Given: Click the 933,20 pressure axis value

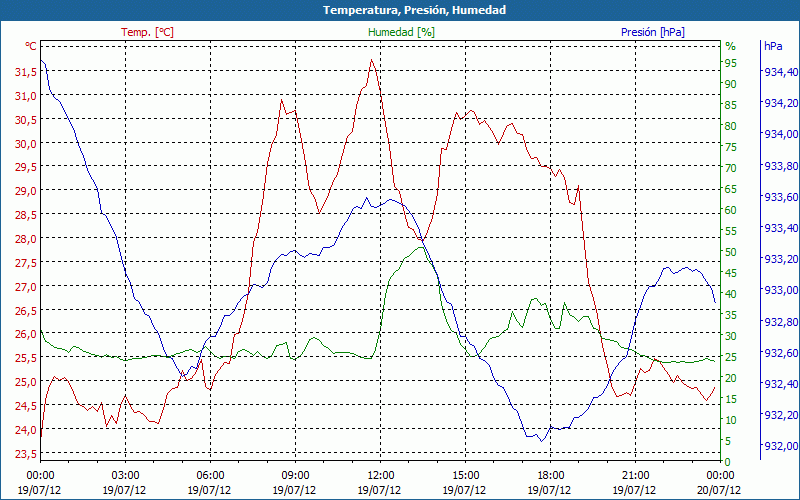Looking at the screenshot, I should tap(781, 259).
